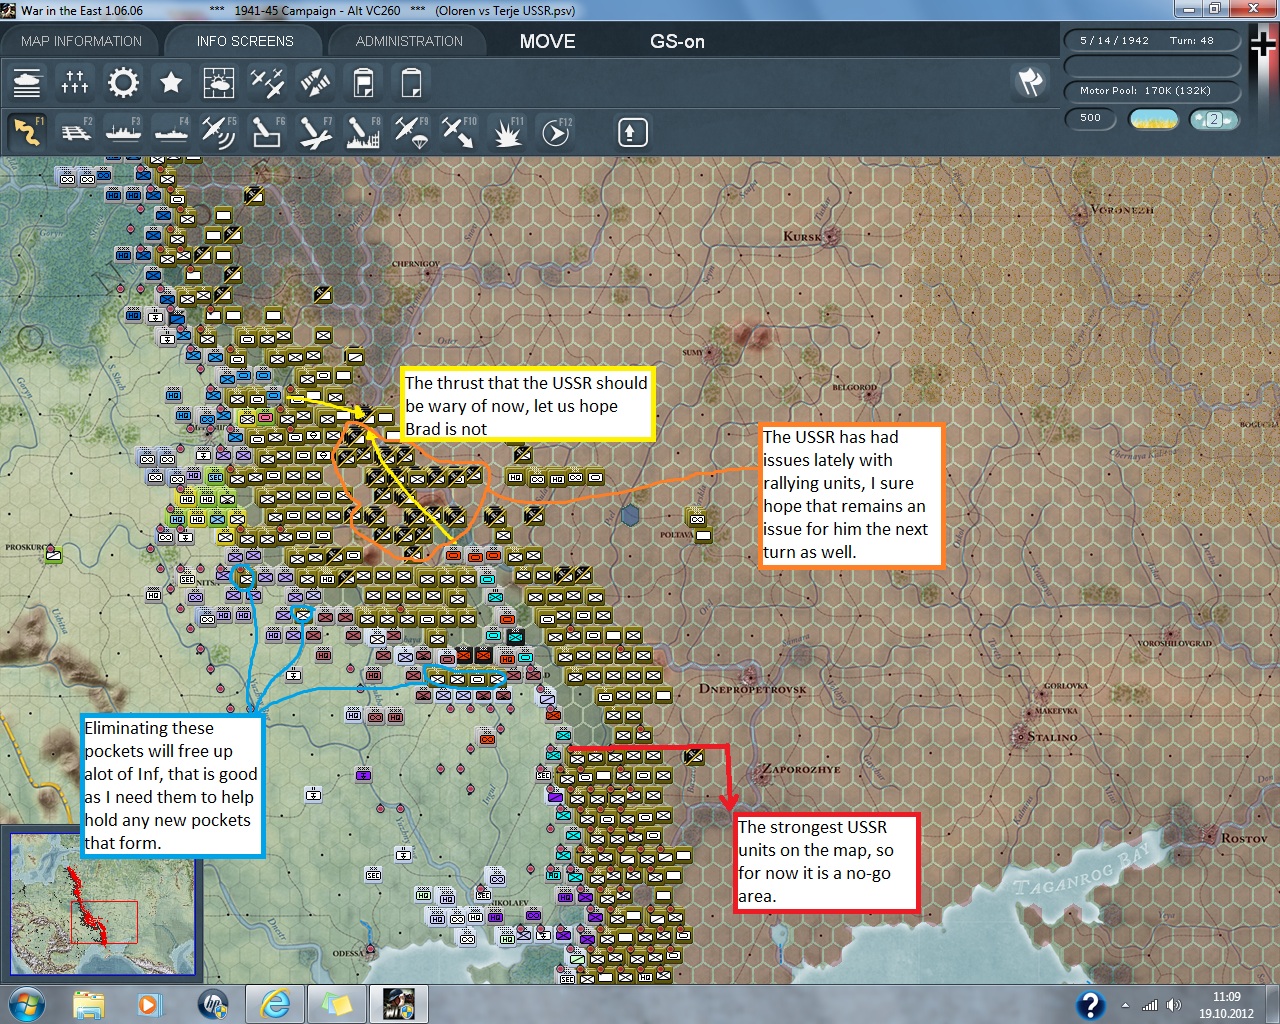The height and width of the screenshot is (1024, 1280).
Task: Click the end turn F12 button
Action: pyautogui.click(x=556, y=132)
